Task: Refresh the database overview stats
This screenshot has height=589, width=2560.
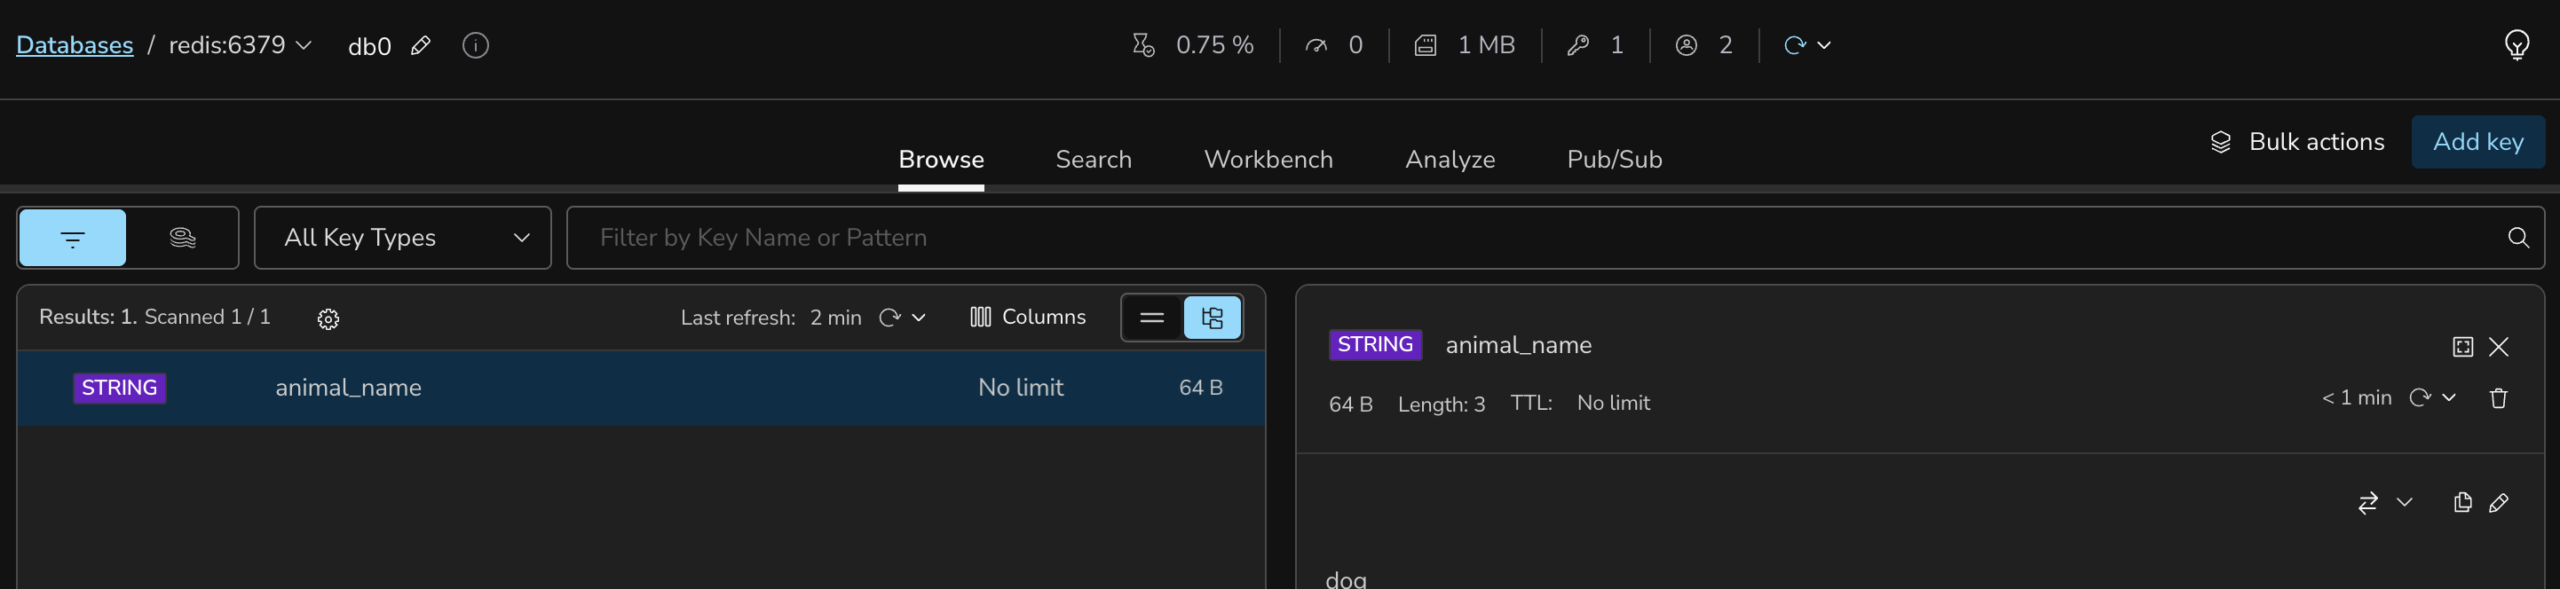Action: 1795,45
